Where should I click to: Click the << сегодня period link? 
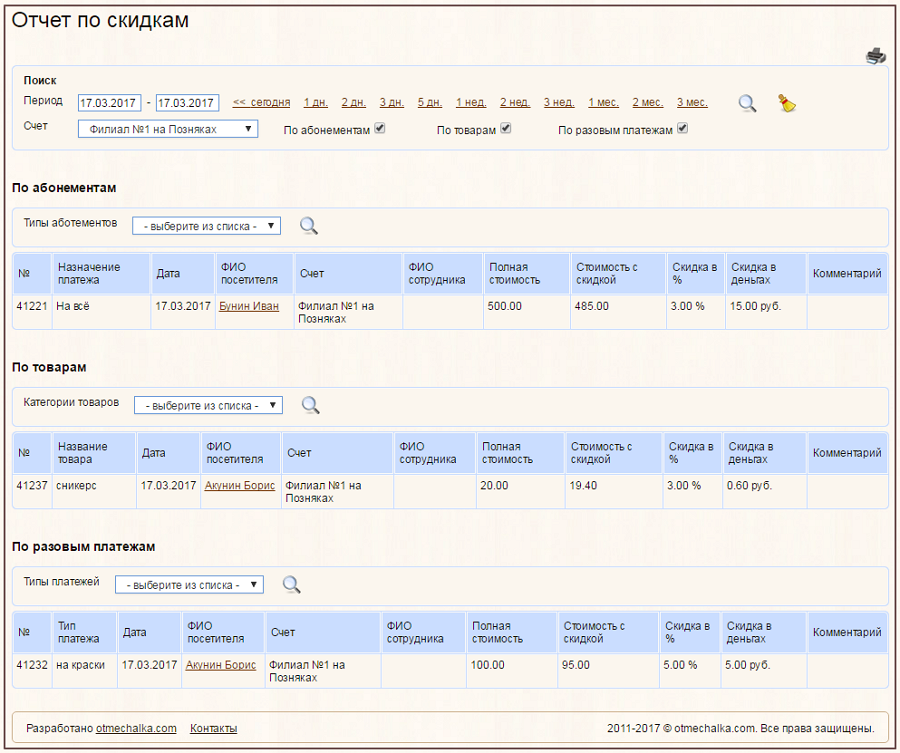[261, 103]
